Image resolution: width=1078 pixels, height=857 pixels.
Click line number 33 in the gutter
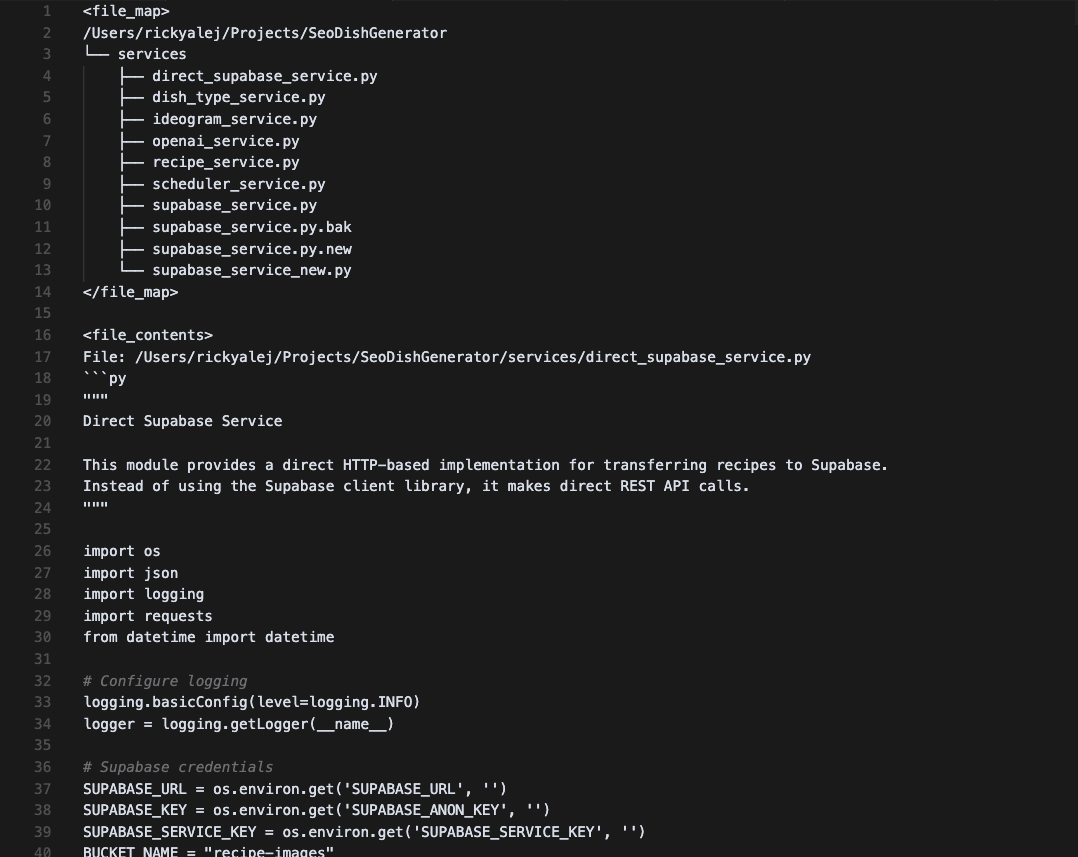[x=42, y=702]
